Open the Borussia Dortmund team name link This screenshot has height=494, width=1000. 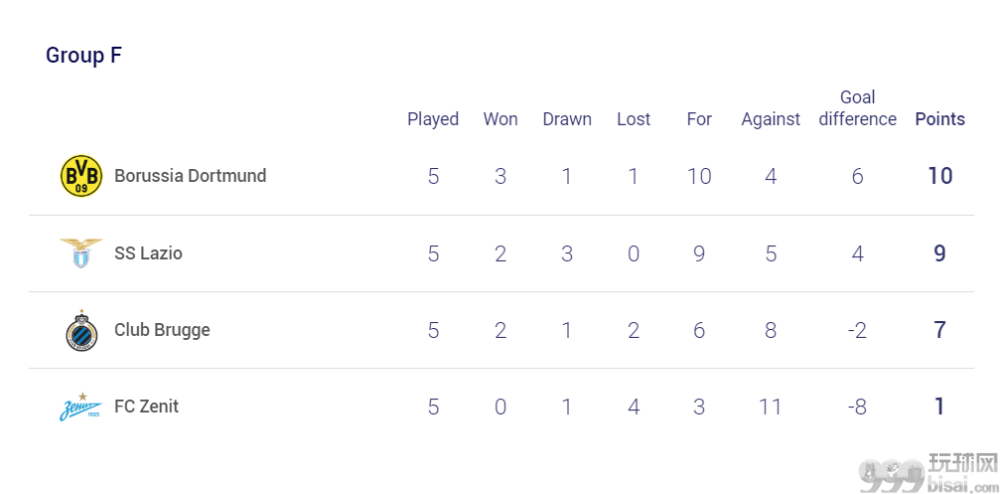pos(190,176)
